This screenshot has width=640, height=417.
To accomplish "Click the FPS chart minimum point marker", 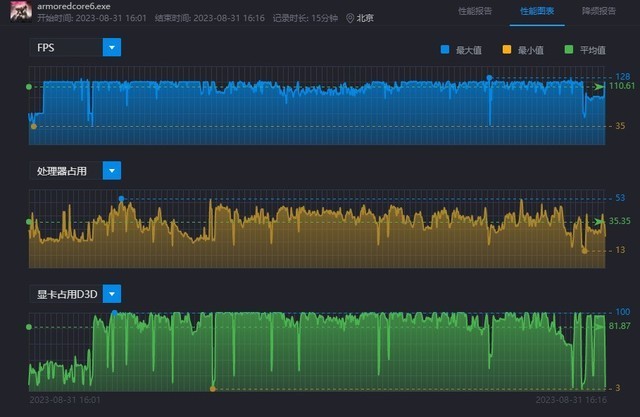I will pos(34,126).
